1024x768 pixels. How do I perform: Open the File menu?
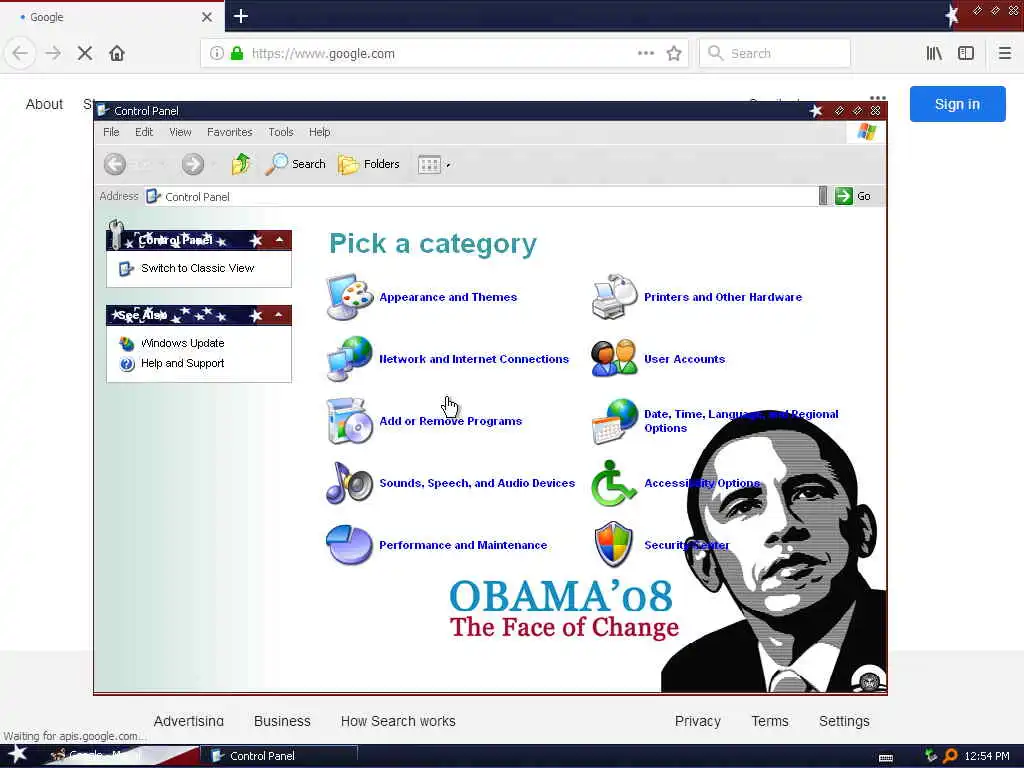point(111,132)
